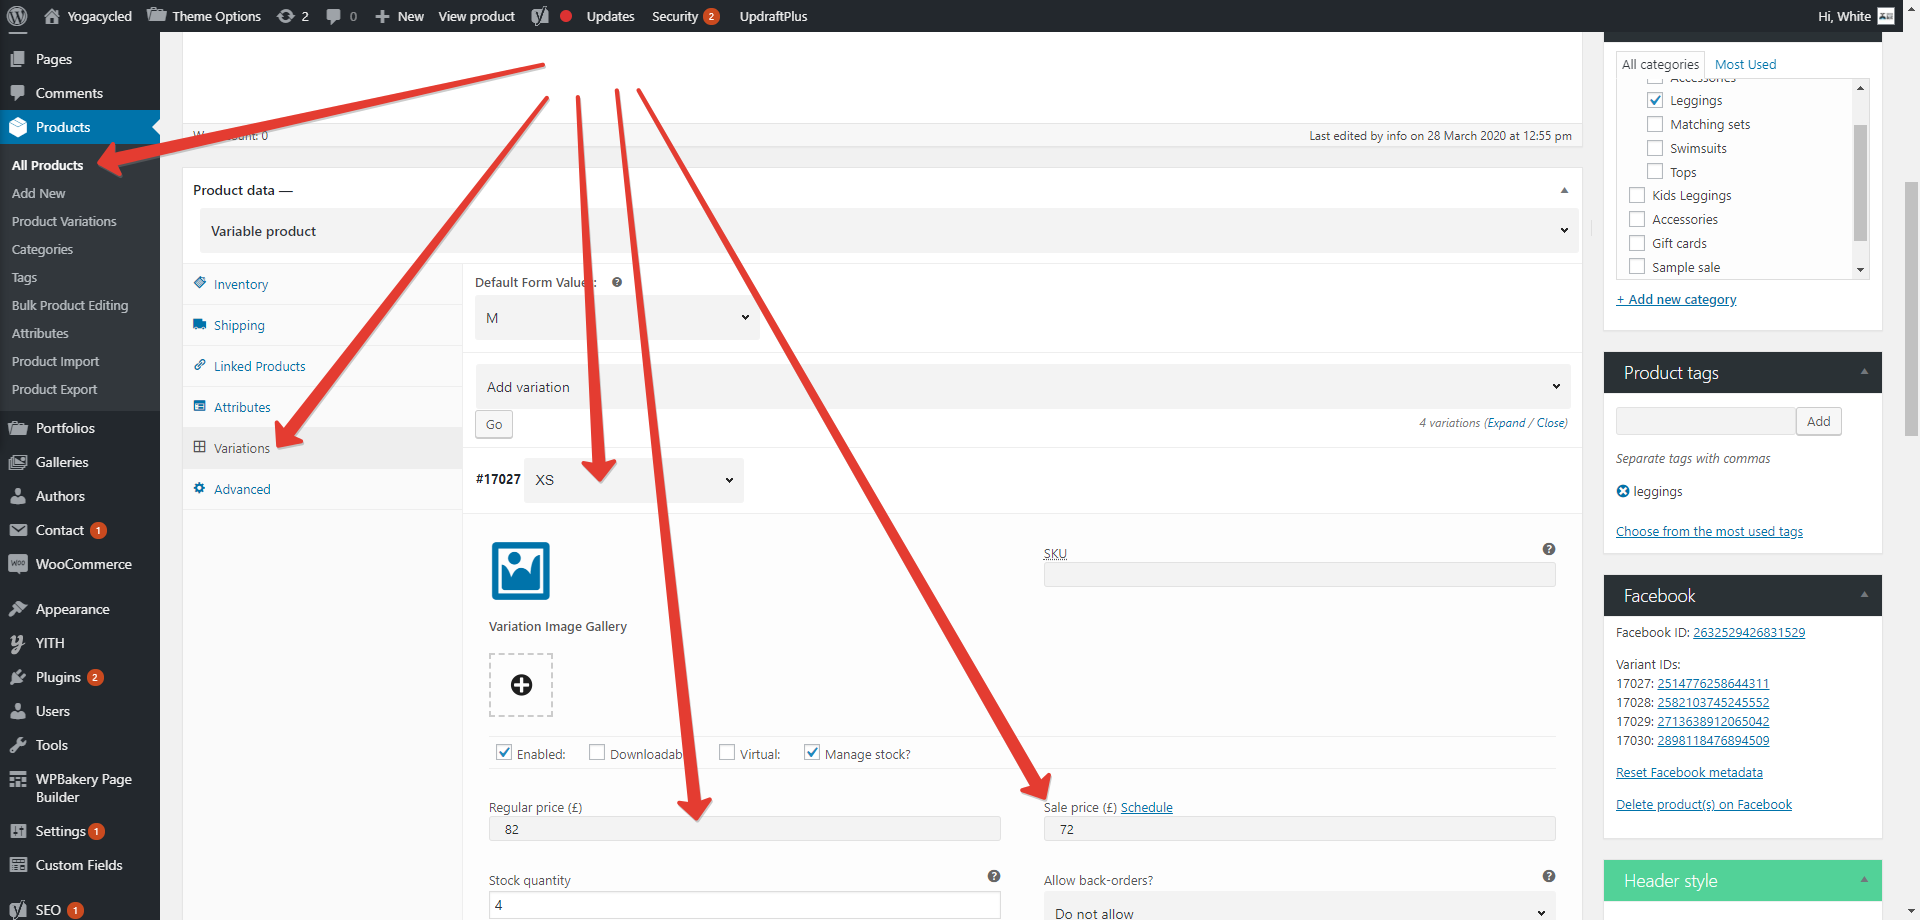Click the help icon beside SKU
This screenshot has width=1920, height=920.
pos(1548,549)
